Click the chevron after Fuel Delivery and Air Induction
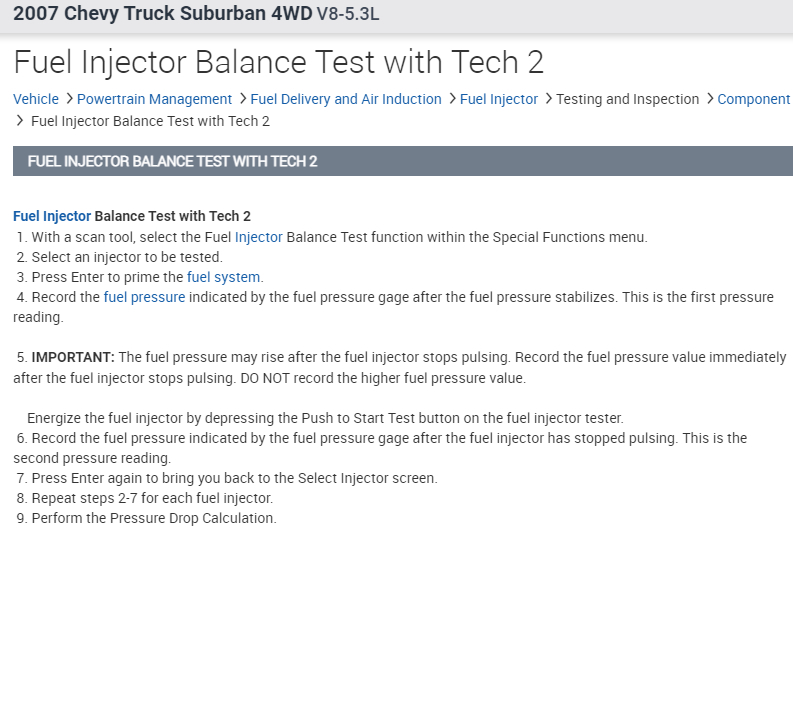Image resolution: width=793 pixels, height=720 pixels. pyautogui.click(x=452, y=99)
